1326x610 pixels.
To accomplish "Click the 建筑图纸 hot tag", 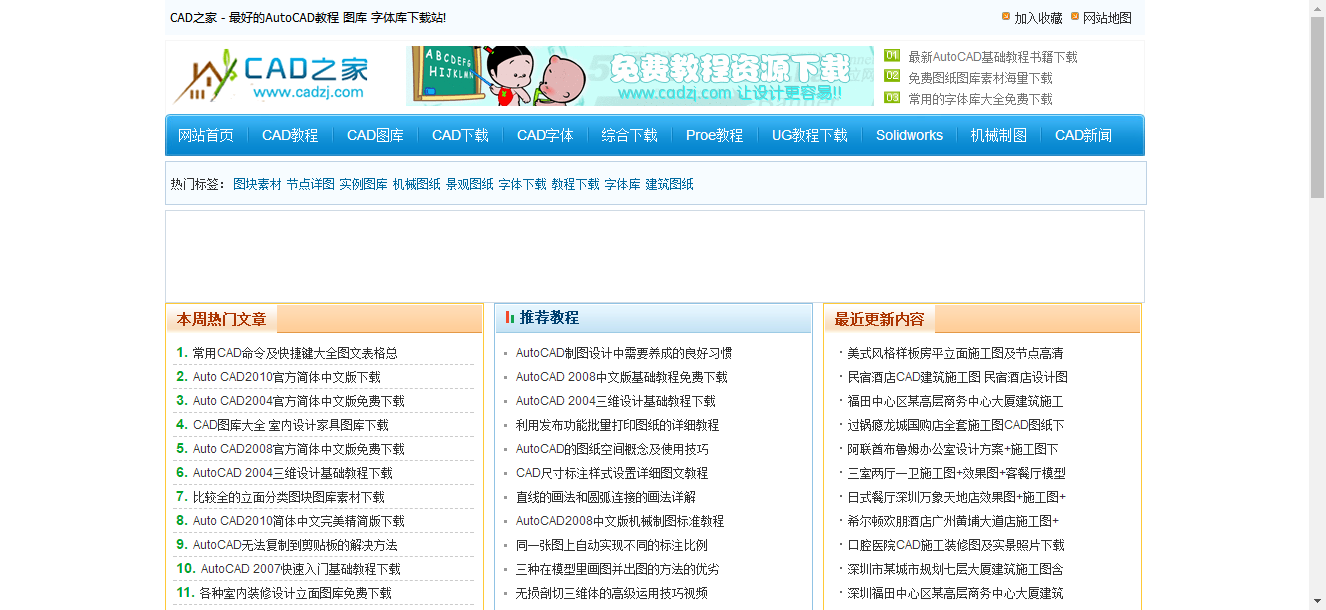I will [x=669, y=184].
